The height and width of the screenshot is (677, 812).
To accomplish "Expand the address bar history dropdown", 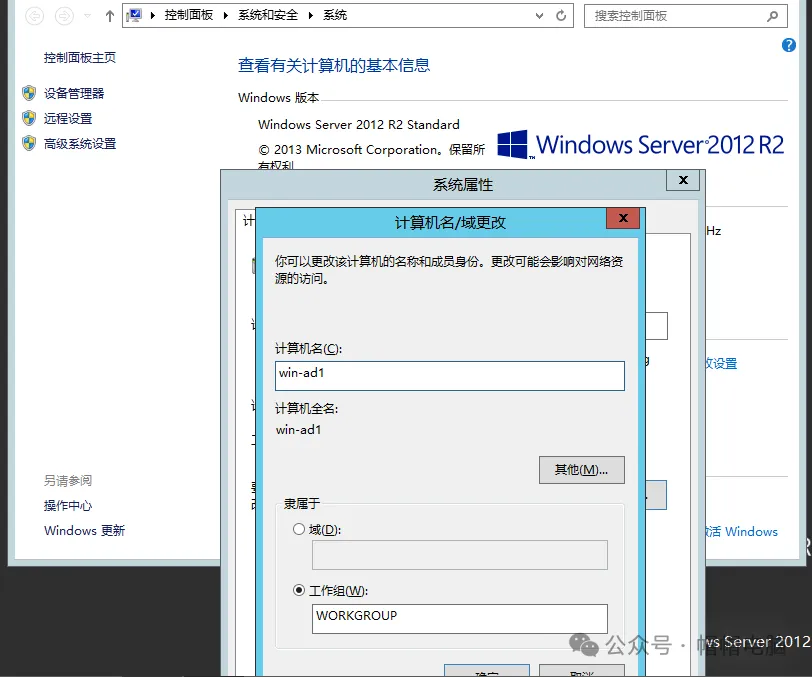I will coord(541,16).
